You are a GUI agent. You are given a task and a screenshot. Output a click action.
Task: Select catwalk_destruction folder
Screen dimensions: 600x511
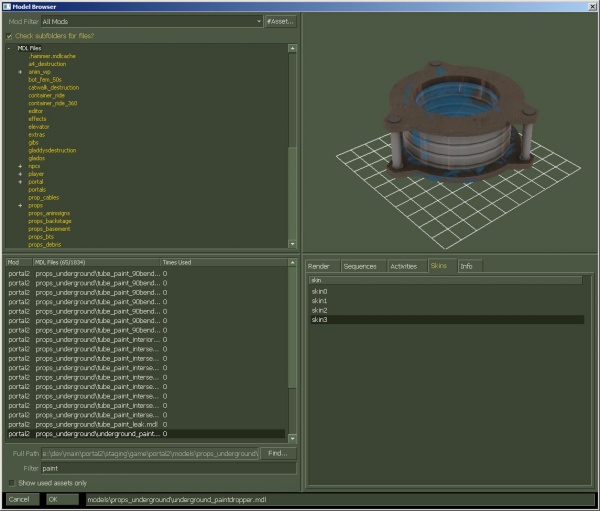point(54,88)
